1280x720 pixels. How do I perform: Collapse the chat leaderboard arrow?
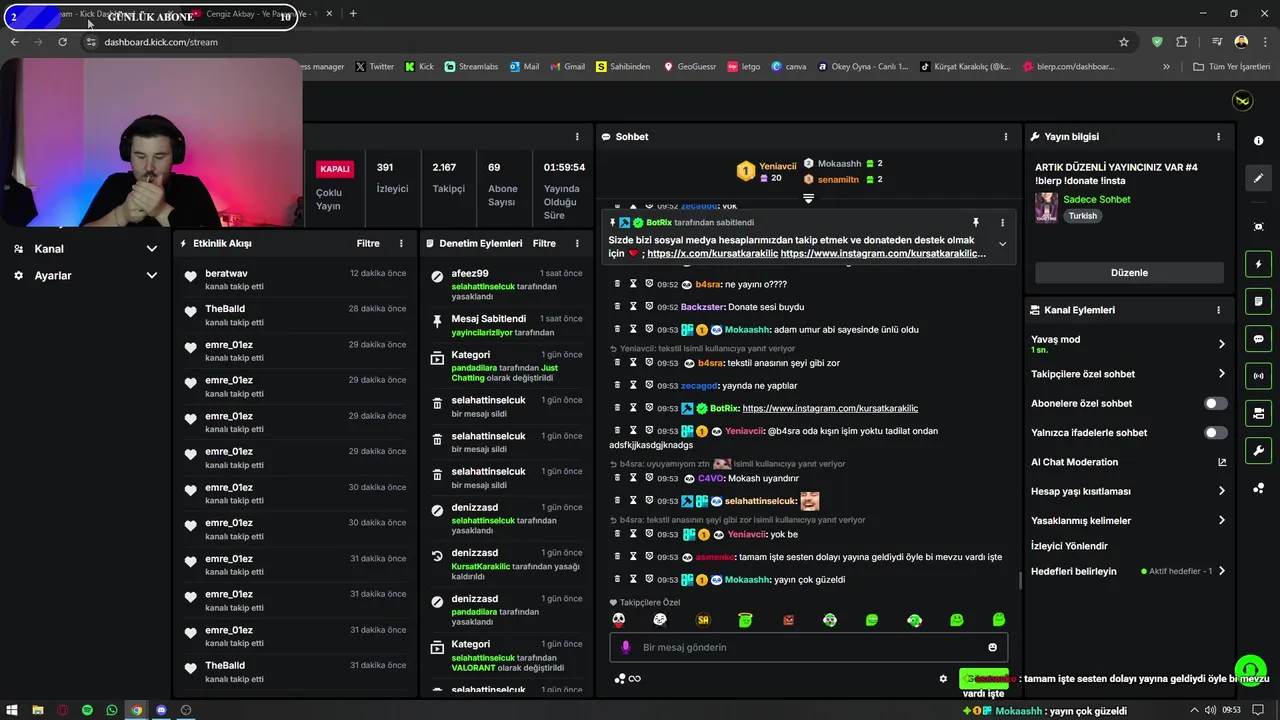808,198
